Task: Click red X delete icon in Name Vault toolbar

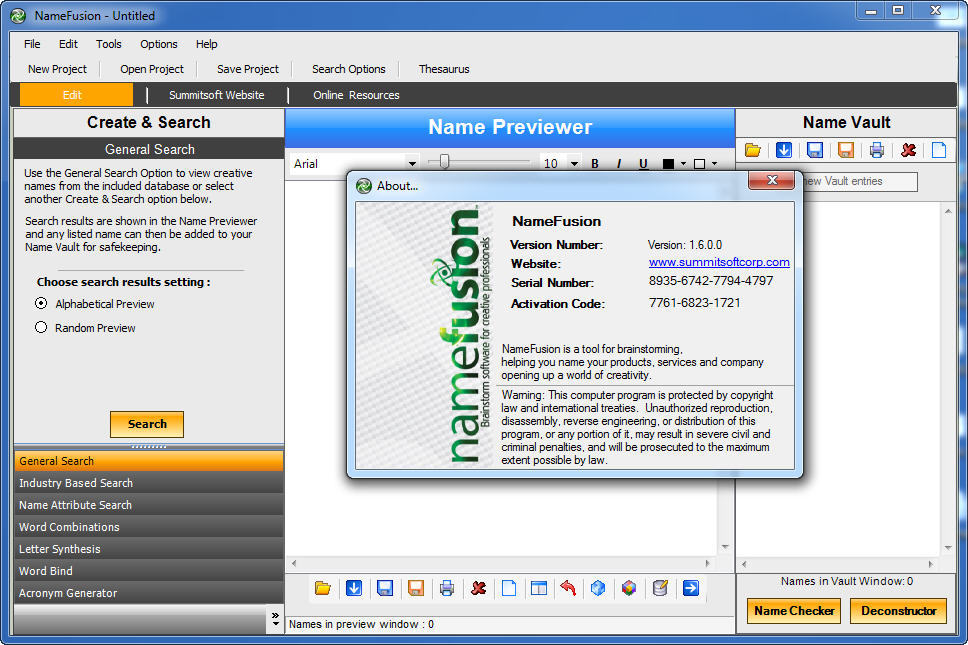Action: pyautogui.click(x=908, y=150)
